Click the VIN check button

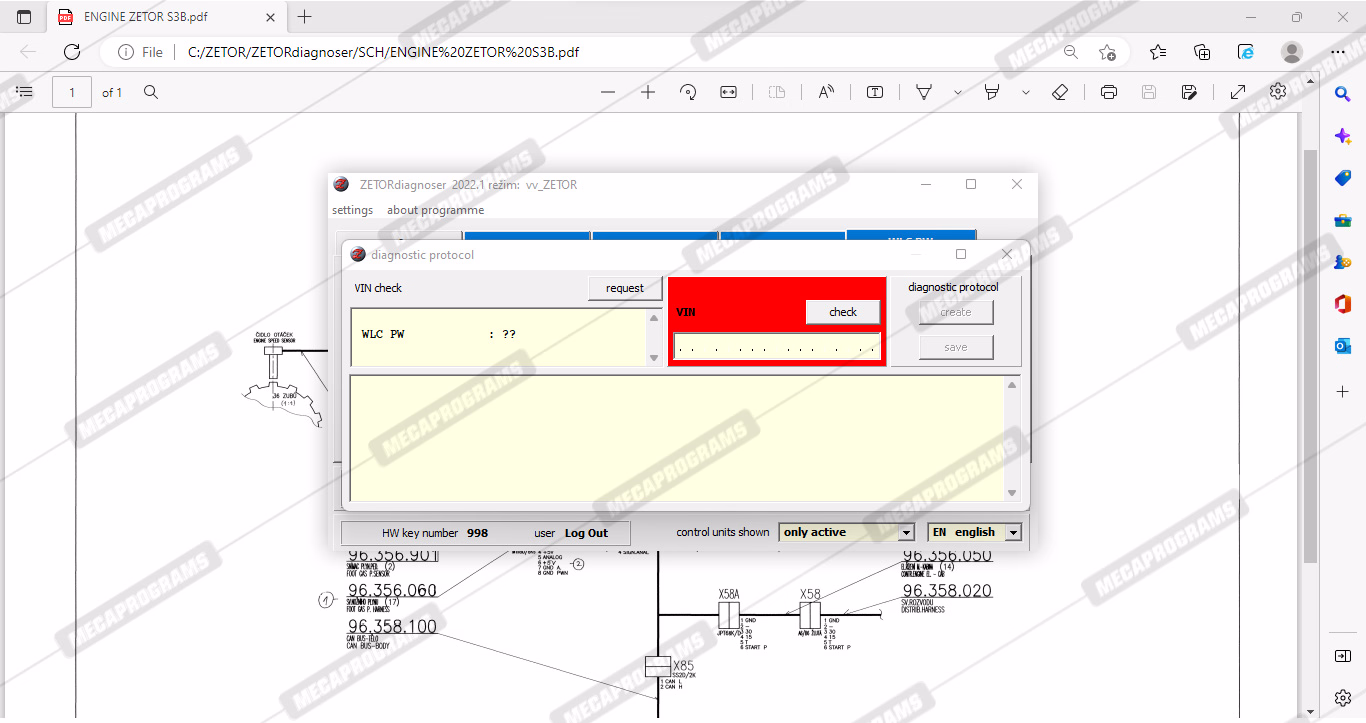click(x=843, y=312)
